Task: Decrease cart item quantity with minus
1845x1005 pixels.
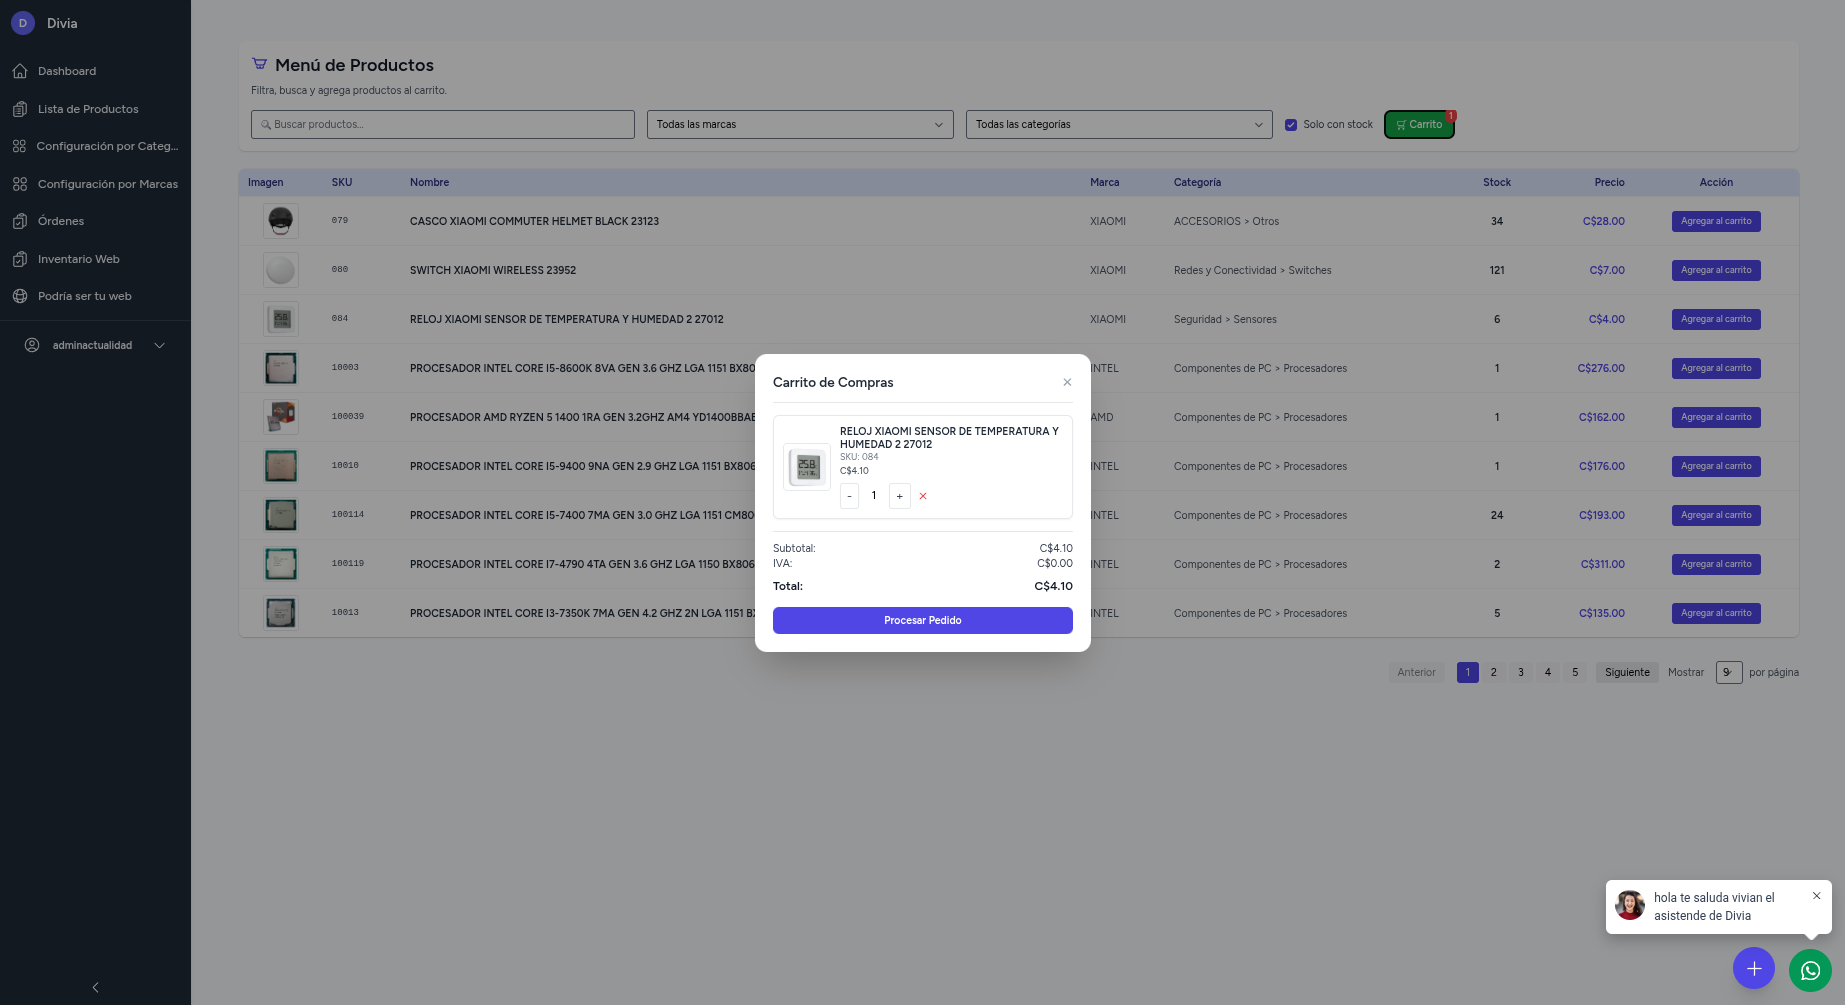Action: 849,496
